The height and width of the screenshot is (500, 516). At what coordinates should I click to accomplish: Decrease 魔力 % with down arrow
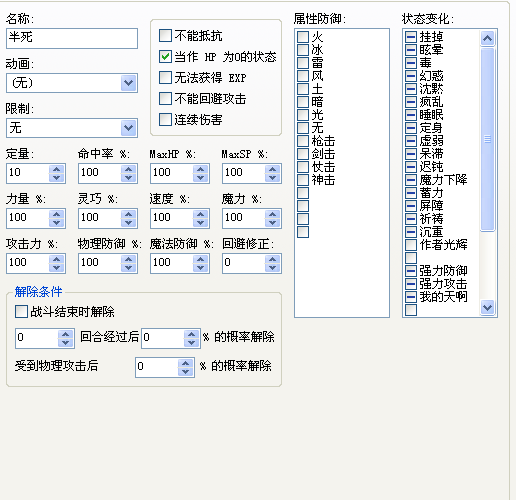(x=273, y=223)
